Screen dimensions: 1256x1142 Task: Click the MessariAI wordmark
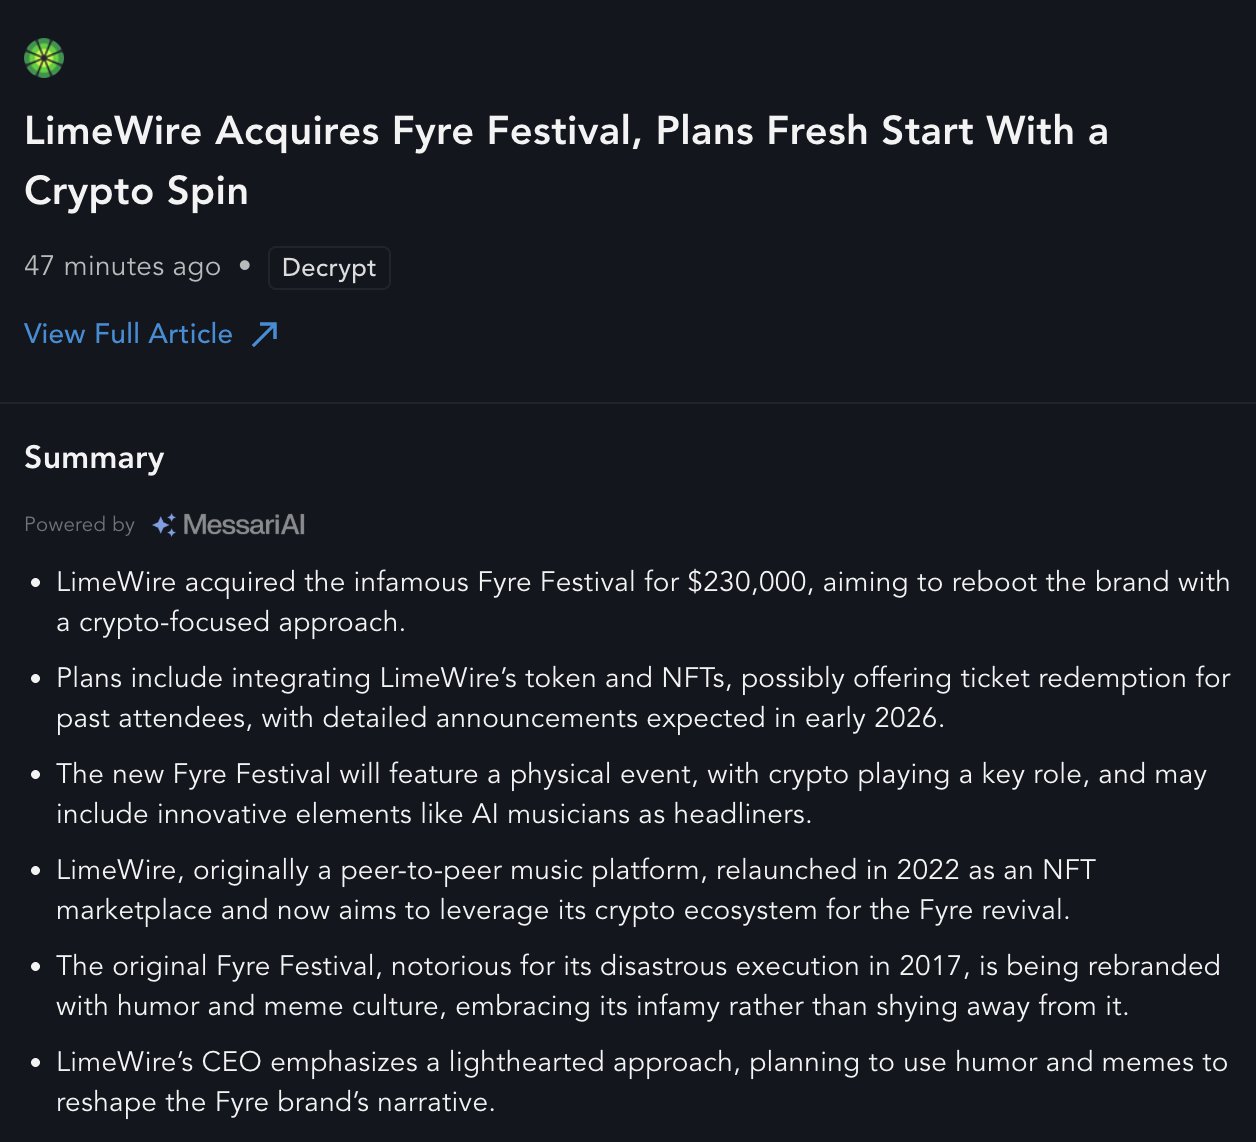(244, 524)
